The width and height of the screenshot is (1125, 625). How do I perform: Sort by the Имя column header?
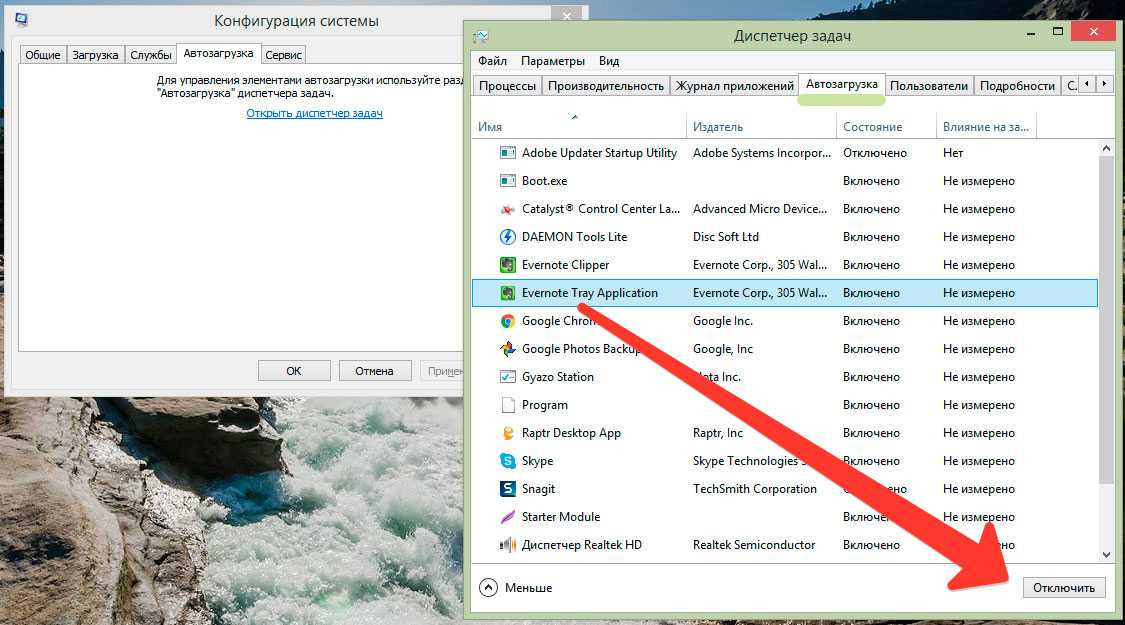(x=579, y=126)
